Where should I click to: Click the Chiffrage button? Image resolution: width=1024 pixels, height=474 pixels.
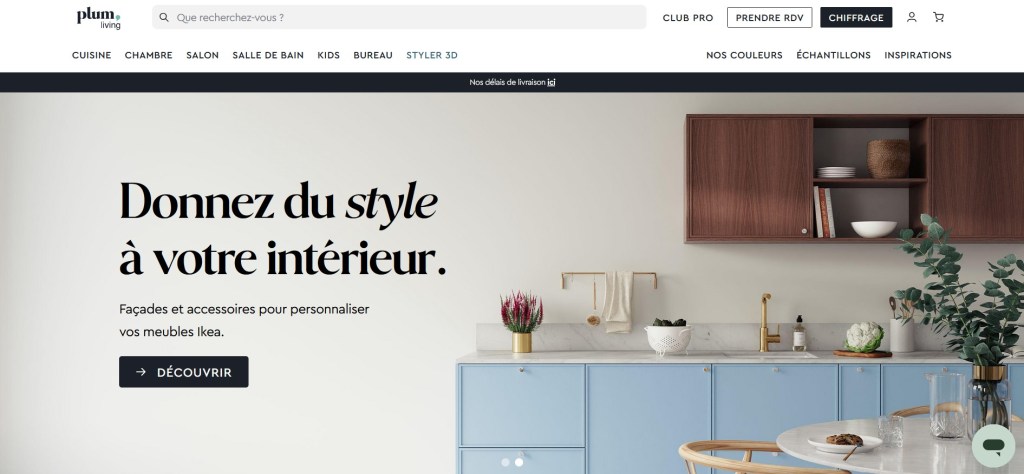856,18
